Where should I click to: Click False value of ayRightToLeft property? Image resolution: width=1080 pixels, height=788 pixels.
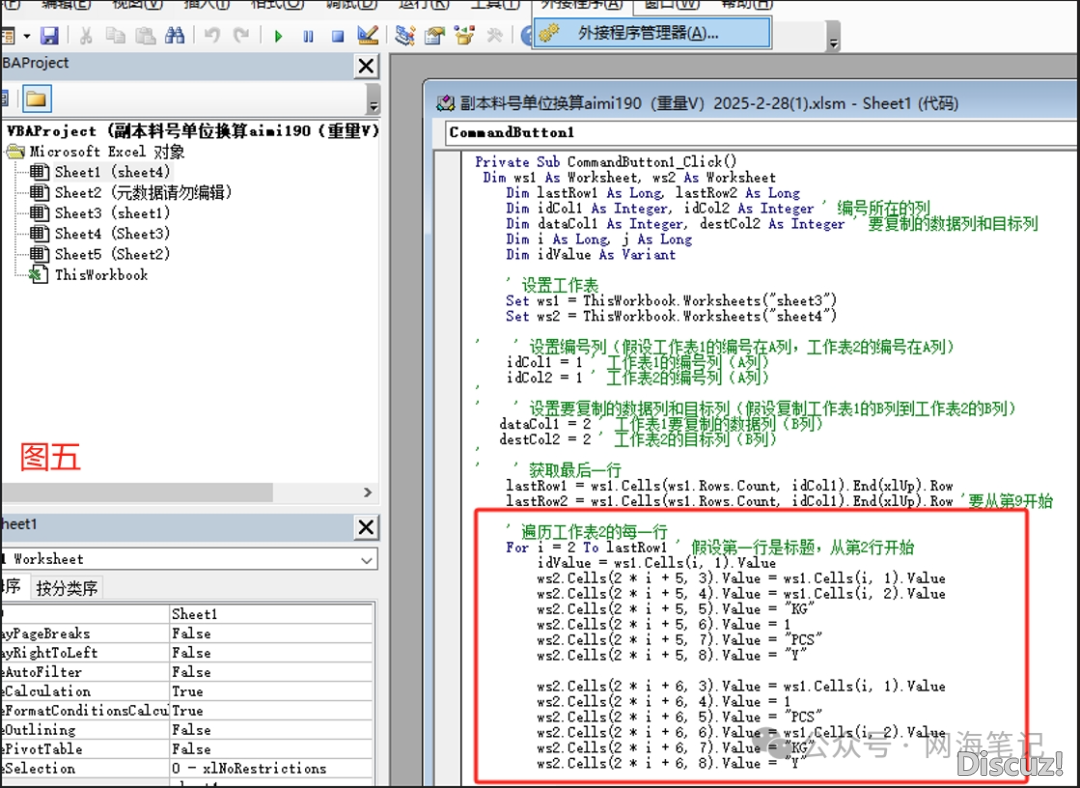click(x=271, y=652)
